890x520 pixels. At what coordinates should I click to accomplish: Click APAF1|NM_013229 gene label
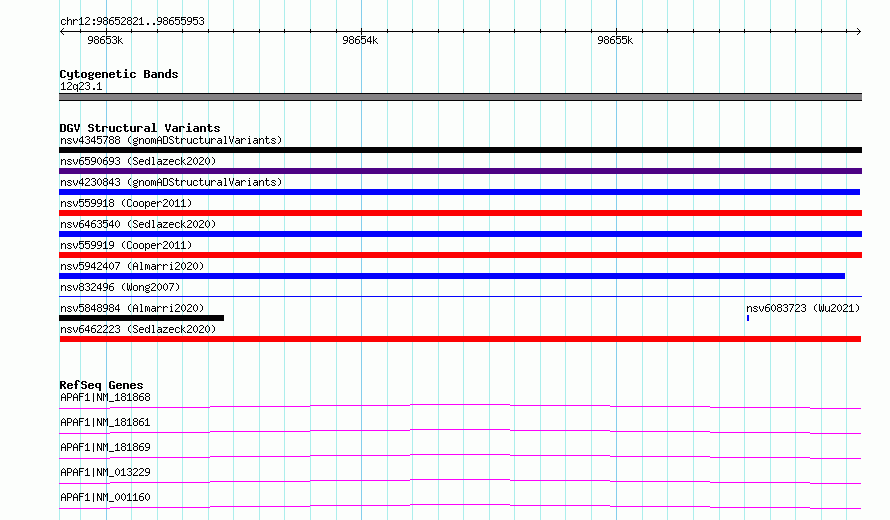105,472
